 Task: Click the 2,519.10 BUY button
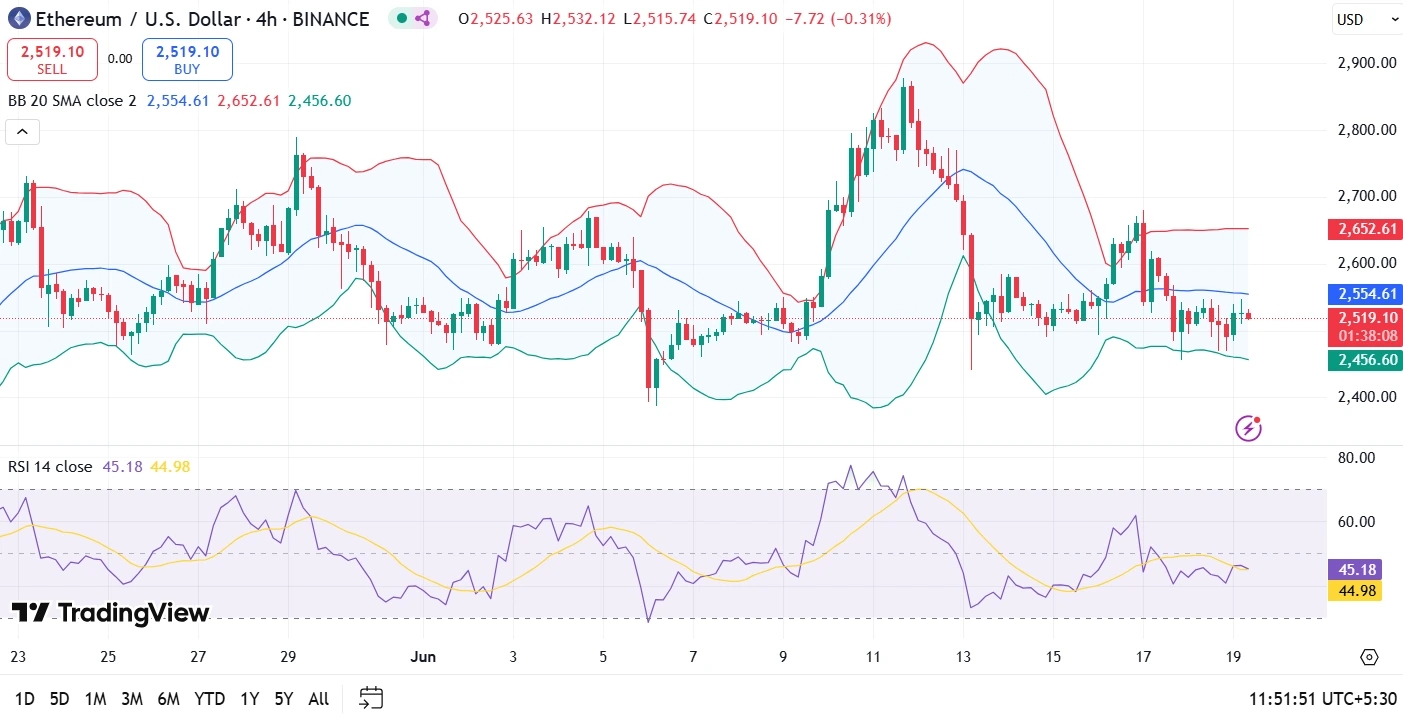187,59
